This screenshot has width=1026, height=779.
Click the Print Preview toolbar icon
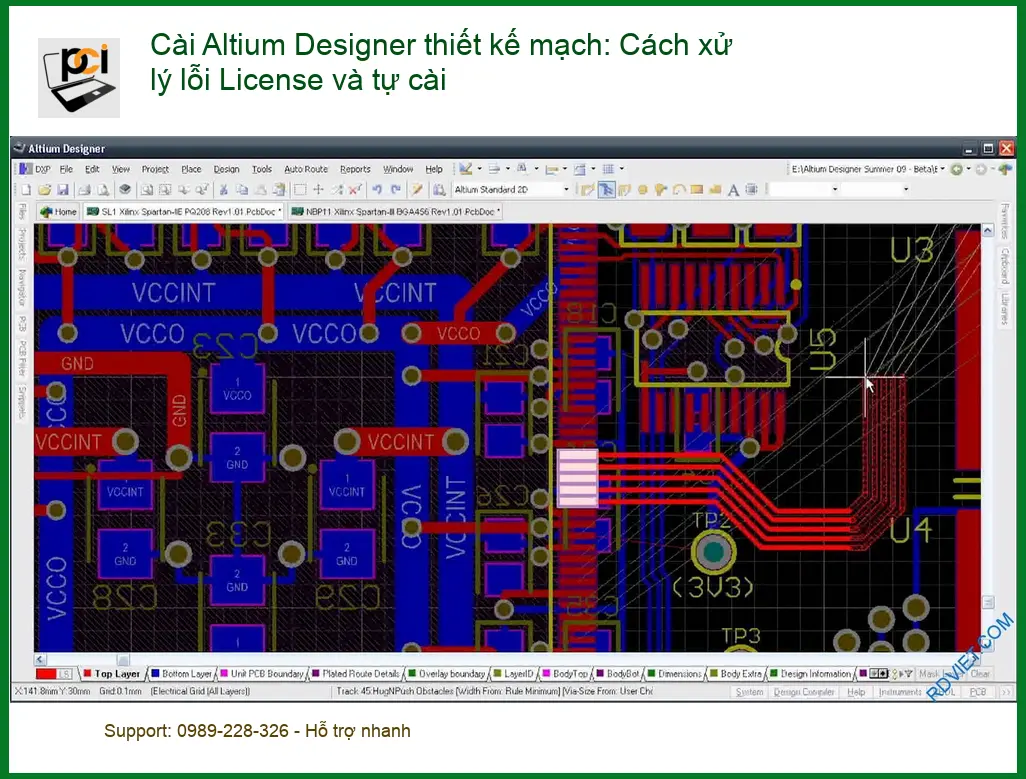point(103,190)
